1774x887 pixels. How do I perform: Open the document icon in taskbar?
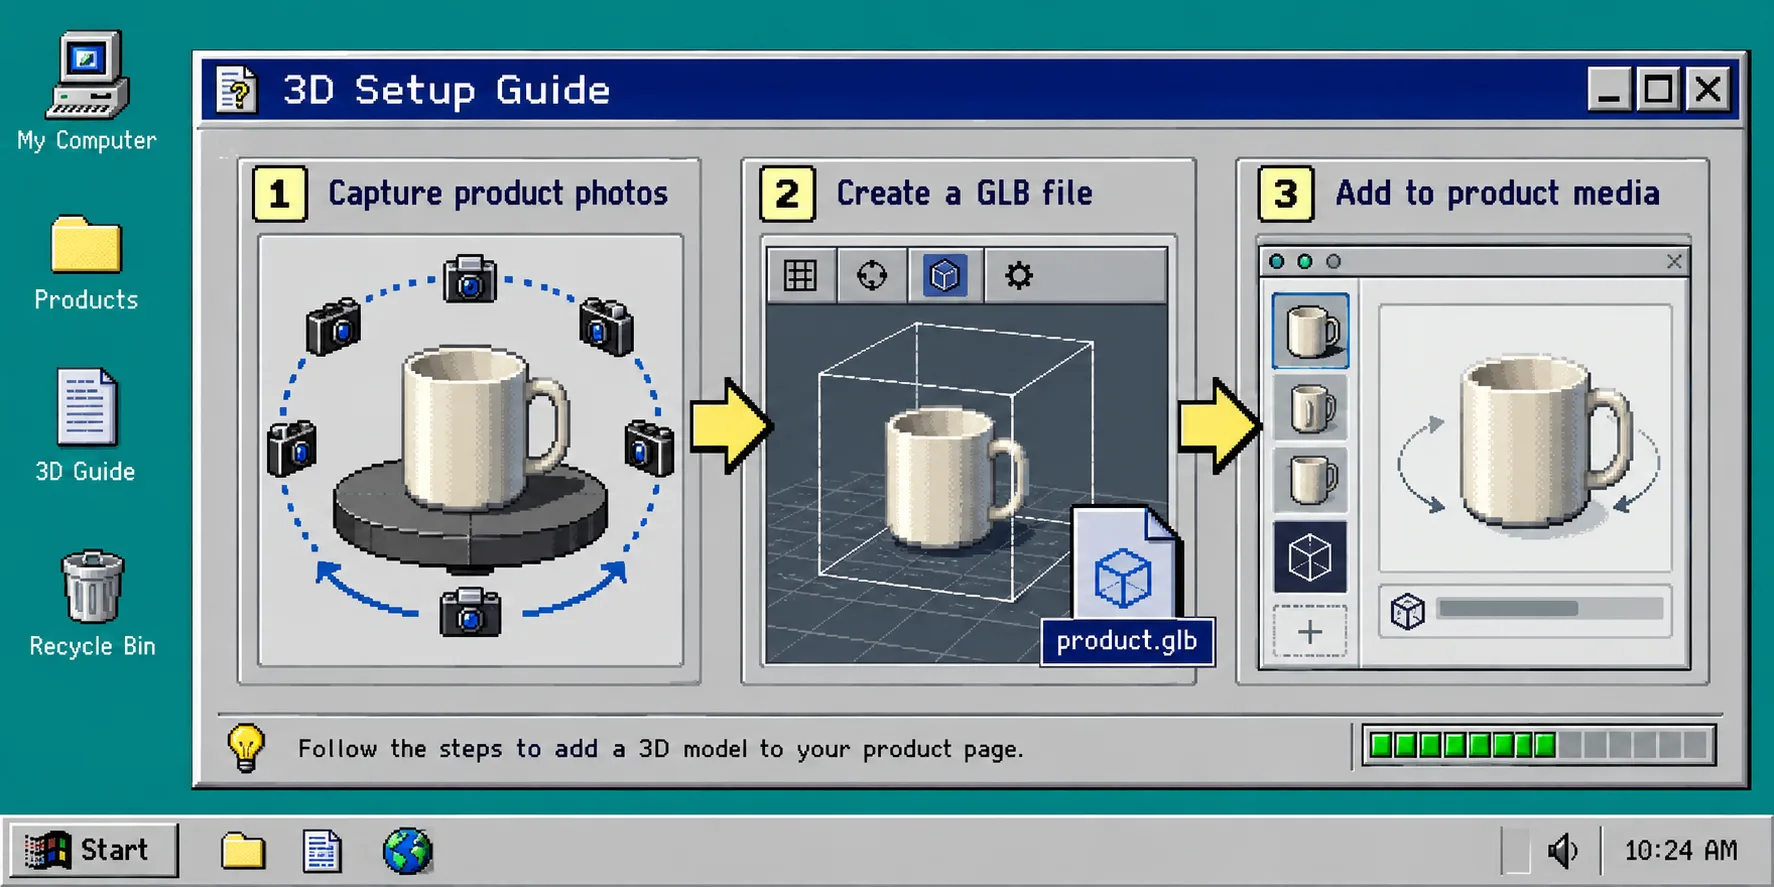[x=322, y=851]
